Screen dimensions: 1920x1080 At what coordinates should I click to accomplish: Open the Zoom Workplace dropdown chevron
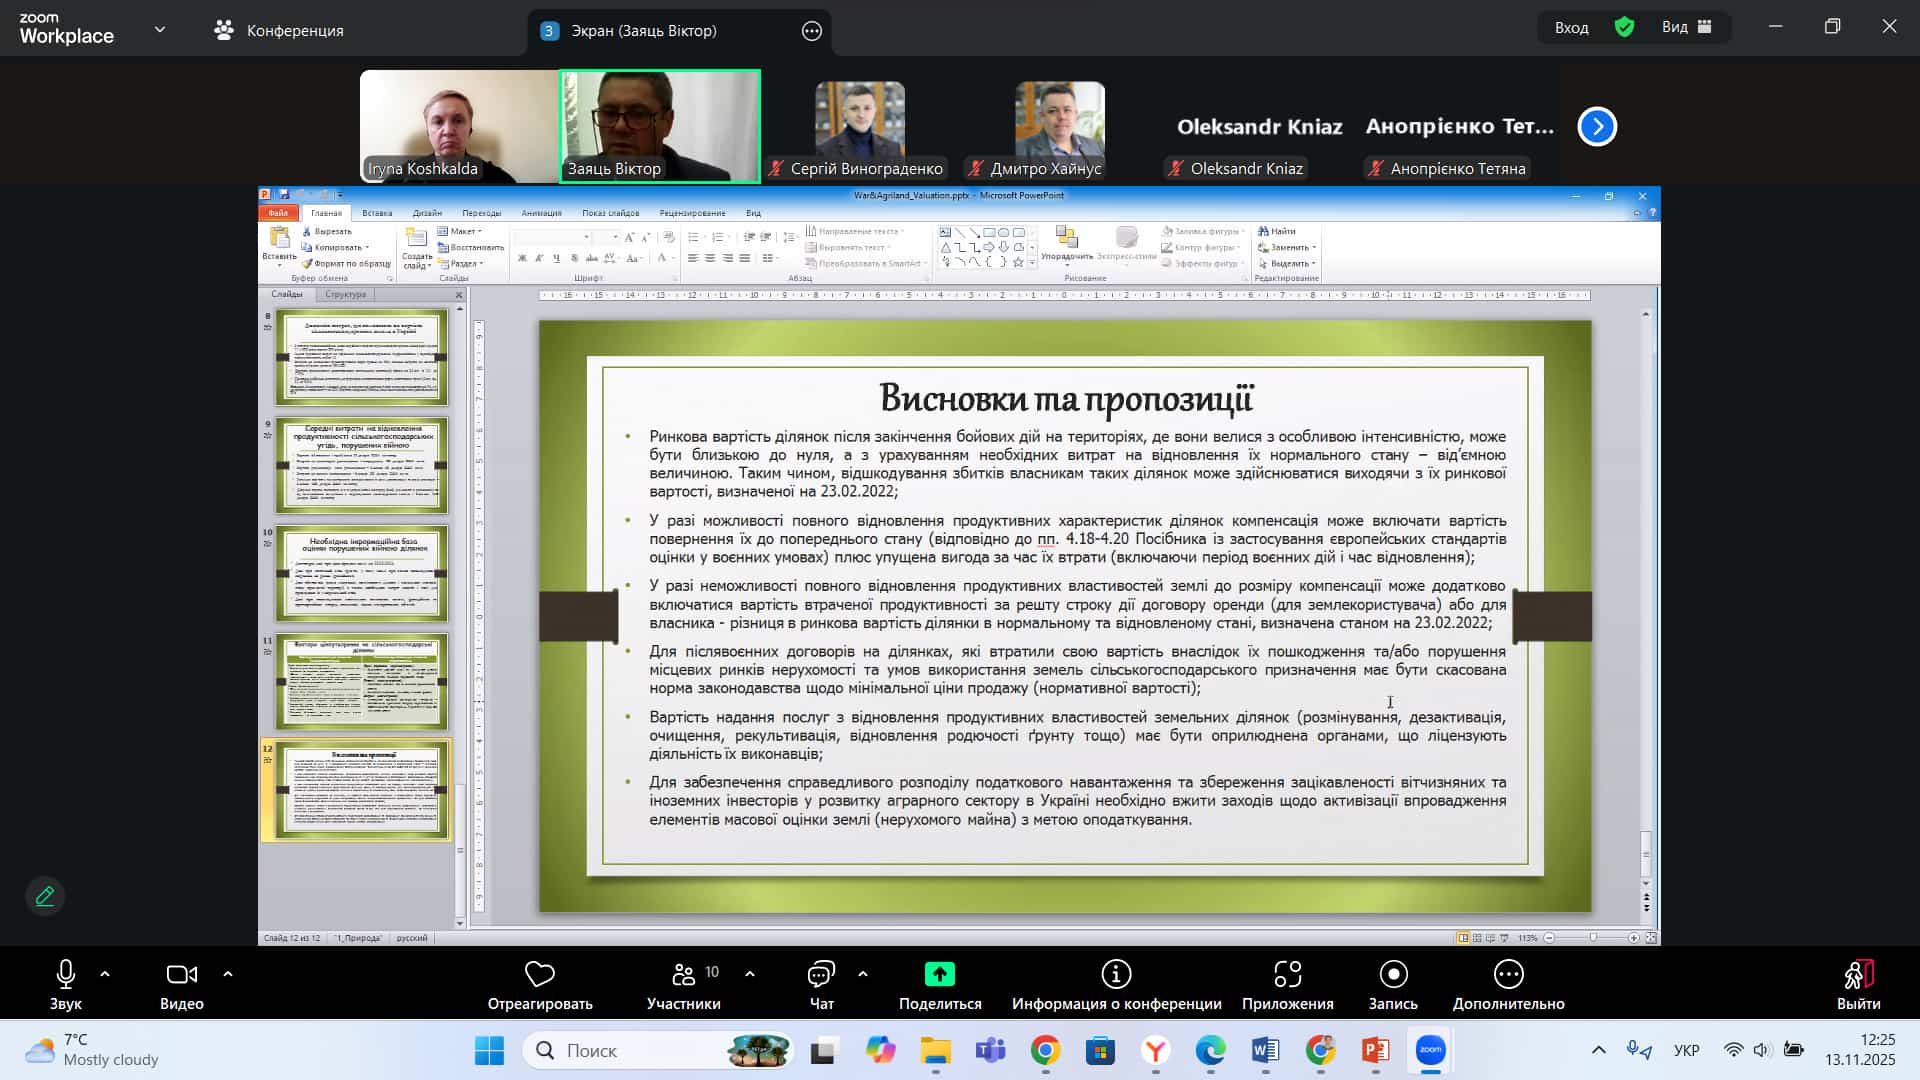point(160,30)
